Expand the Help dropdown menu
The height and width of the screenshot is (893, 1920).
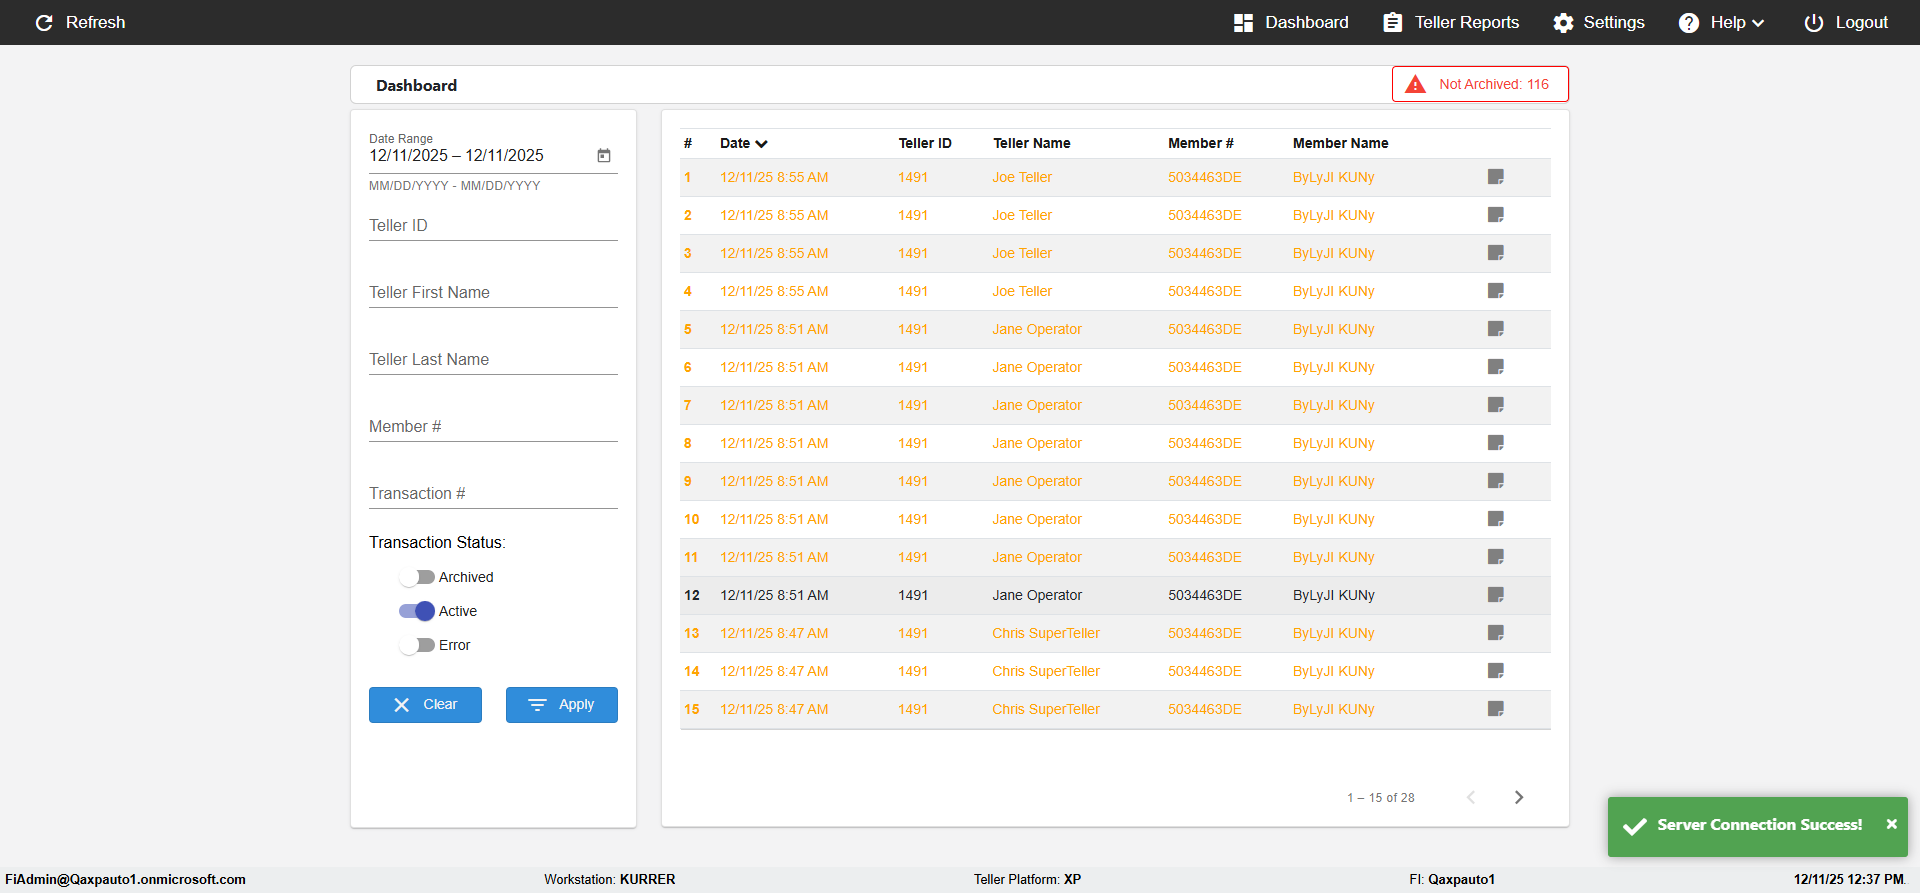click(x=1722, y=22)
